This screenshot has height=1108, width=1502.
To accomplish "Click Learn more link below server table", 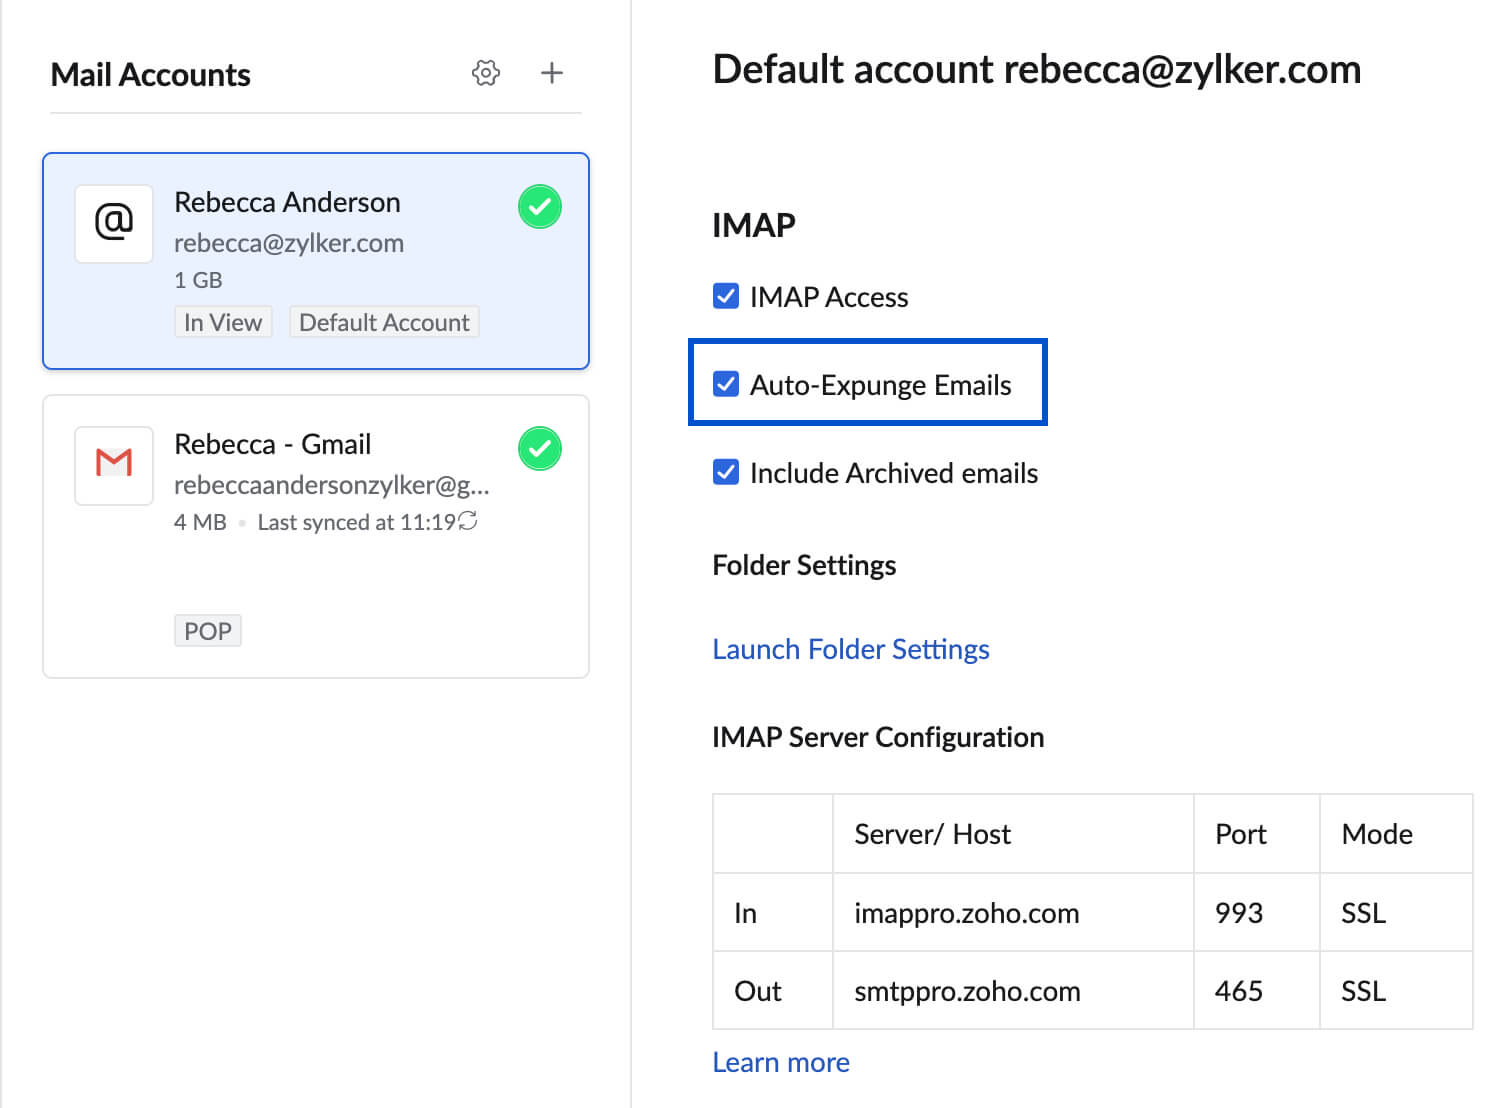I will pyautogui.click(x=780, y=1062).
